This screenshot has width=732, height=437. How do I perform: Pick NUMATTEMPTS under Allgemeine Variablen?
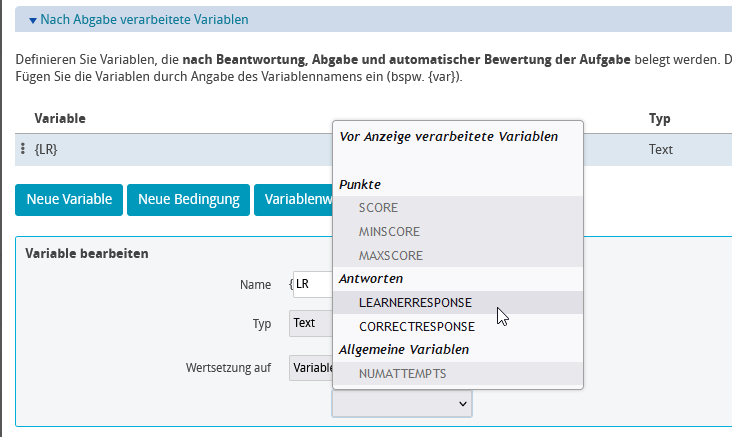point(402,373)
